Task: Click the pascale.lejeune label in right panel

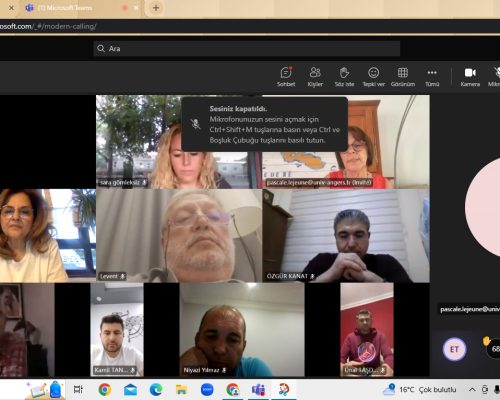Action: [469, 309]
